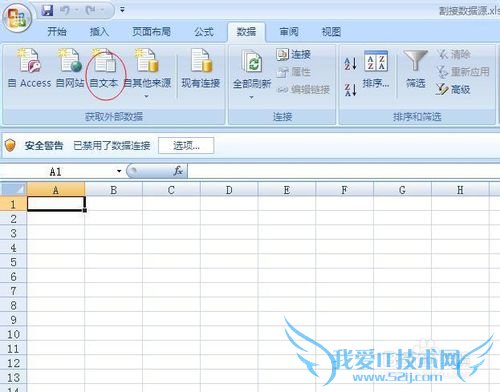The image size is (500, 392).
Task: Open 现有连接 dialog
Action: [x=201, y=69]
